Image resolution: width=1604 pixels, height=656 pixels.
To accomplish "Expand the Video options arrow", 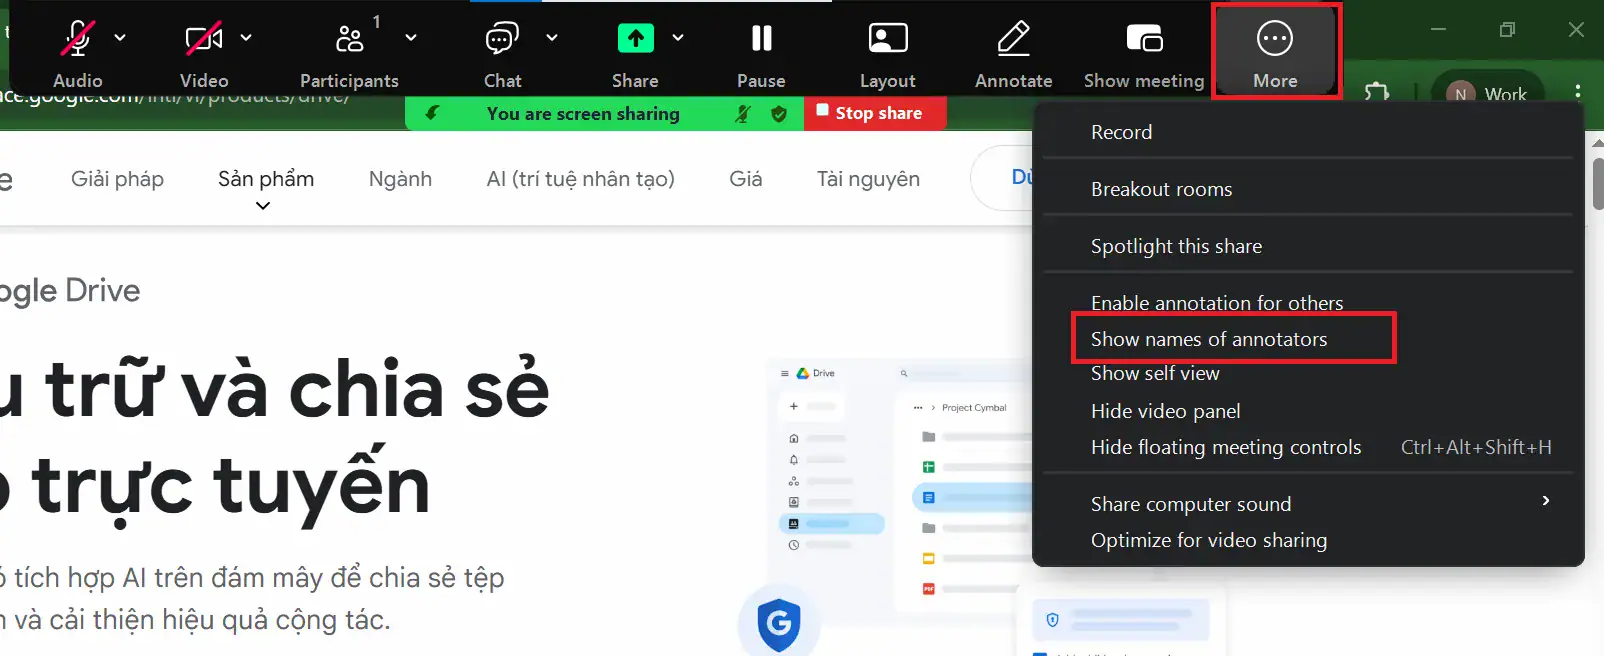I will pyautogui.click(x=246, y=38).
